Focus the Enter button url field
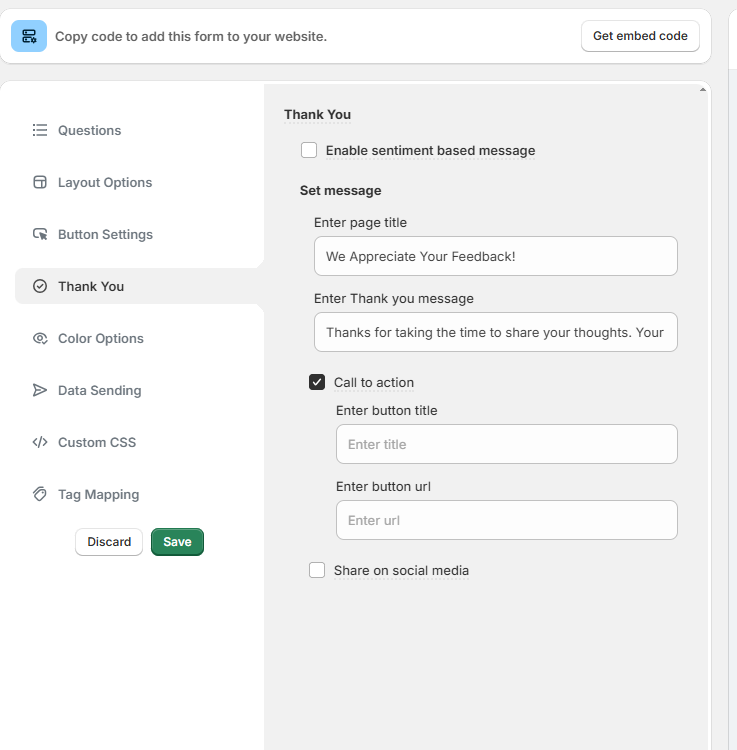 506,520
